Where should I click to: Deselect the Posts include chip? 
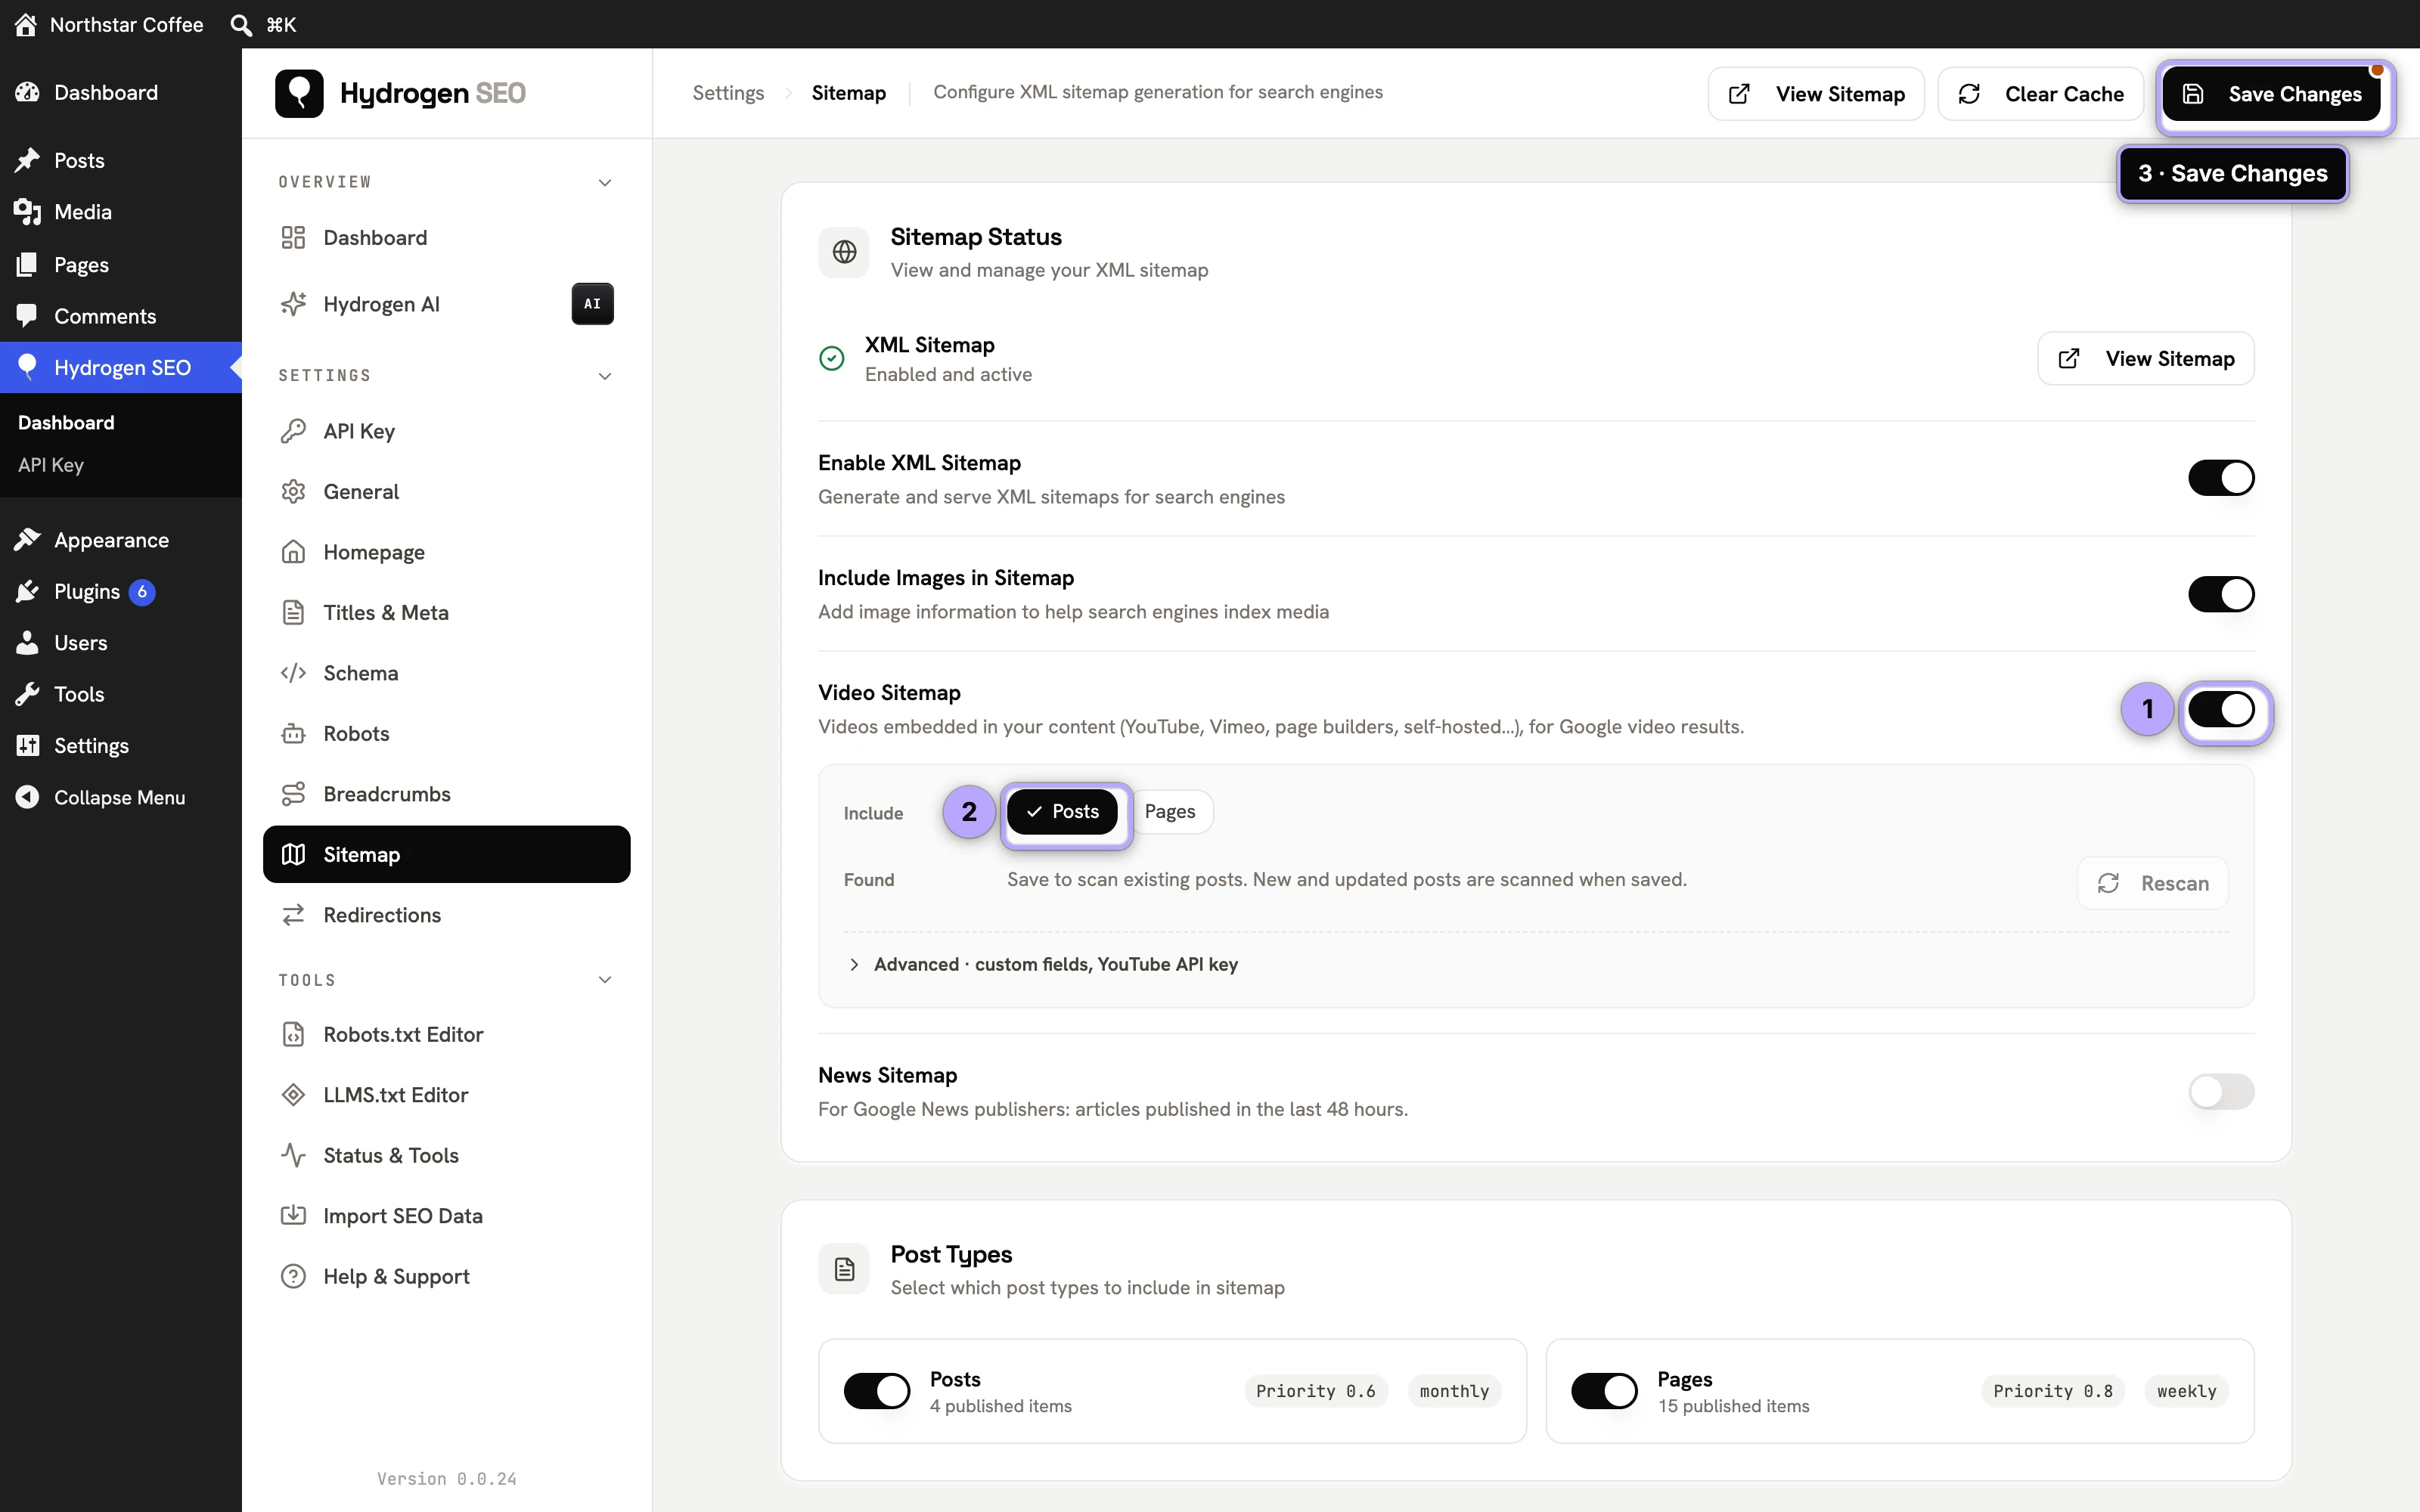(x=1062, y=812)
